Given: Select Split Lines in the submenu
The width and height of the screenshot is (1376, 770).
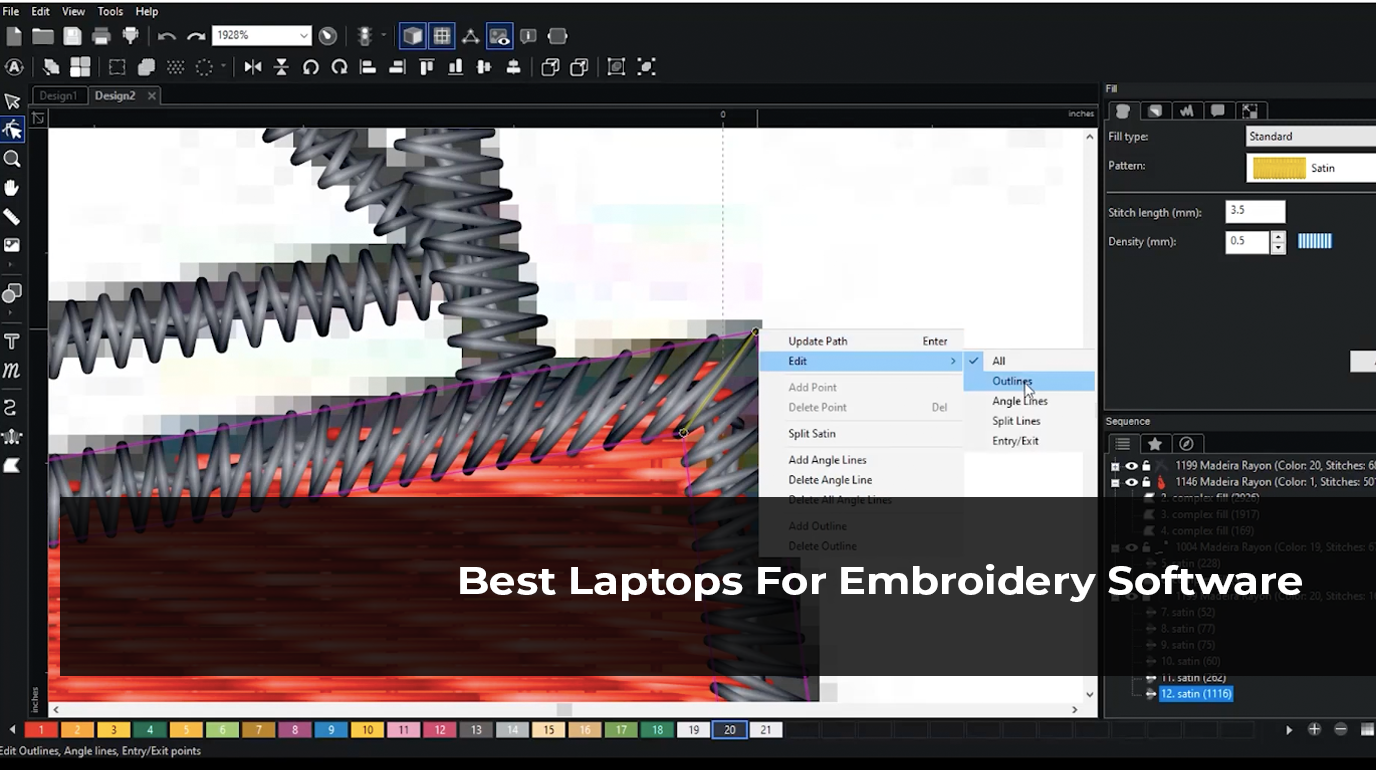Looking at the screenshot, I should pyautogui.click(x=1029, y=421).
